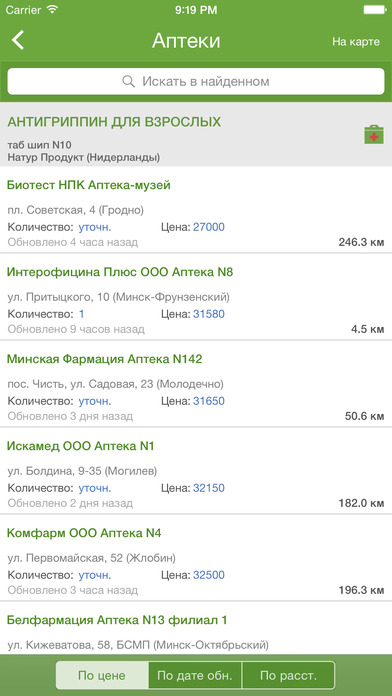Tap the search magnifier icon
This screenshot has width=392, height=696.
128,82
